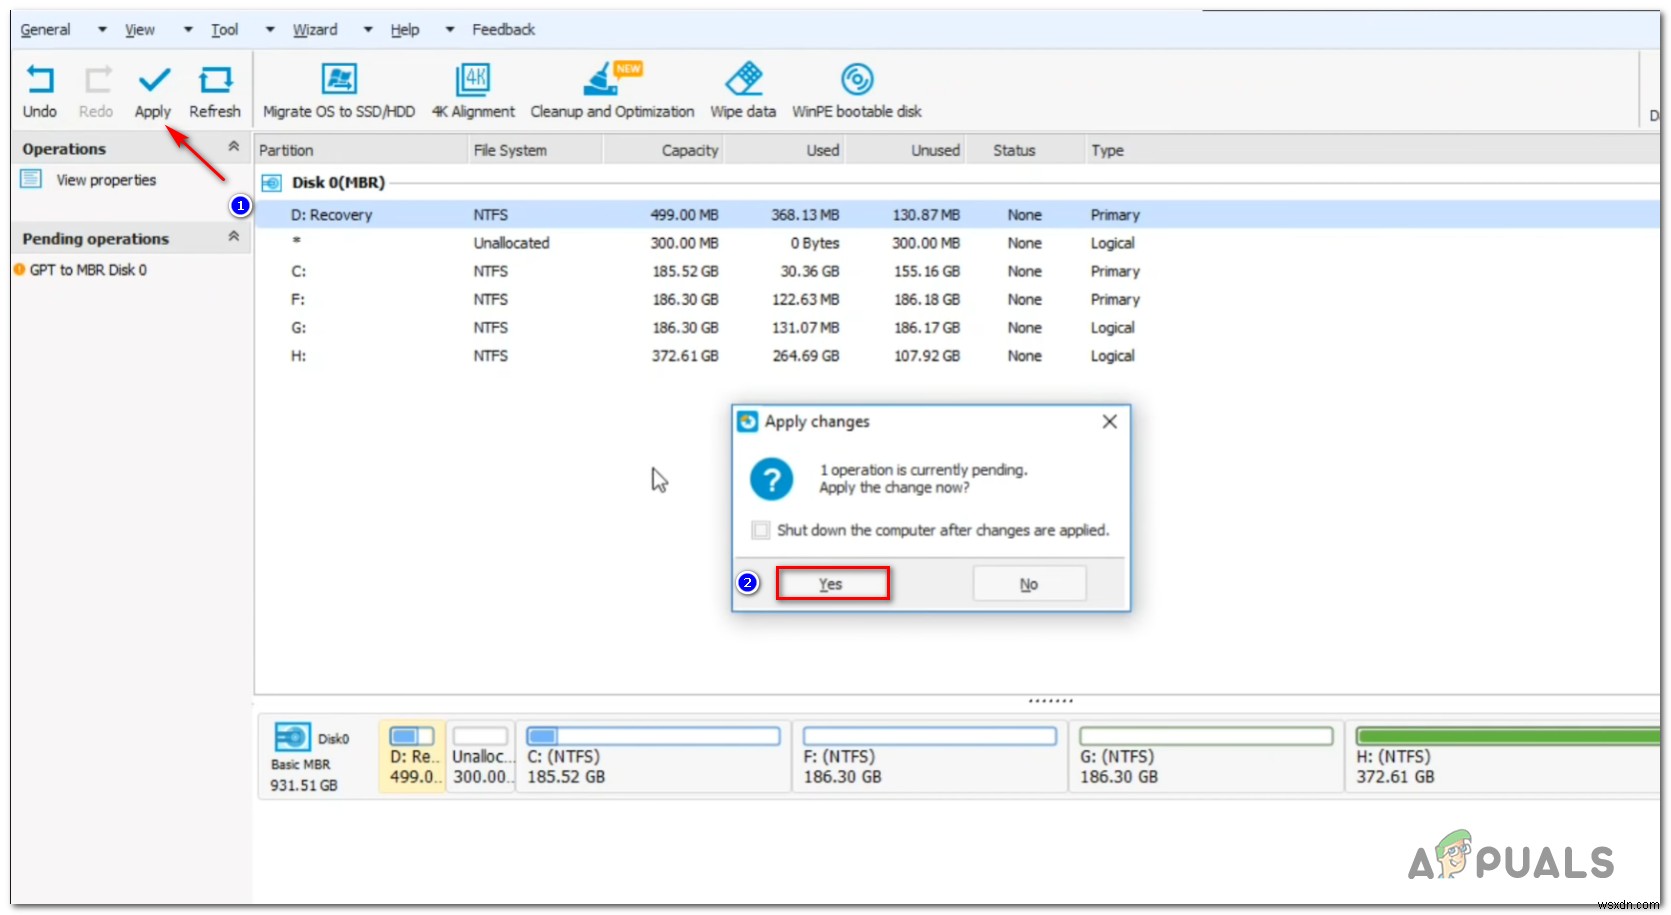
Task: Select the G: (NTFS) partition block
Action: click(1203, 757)
